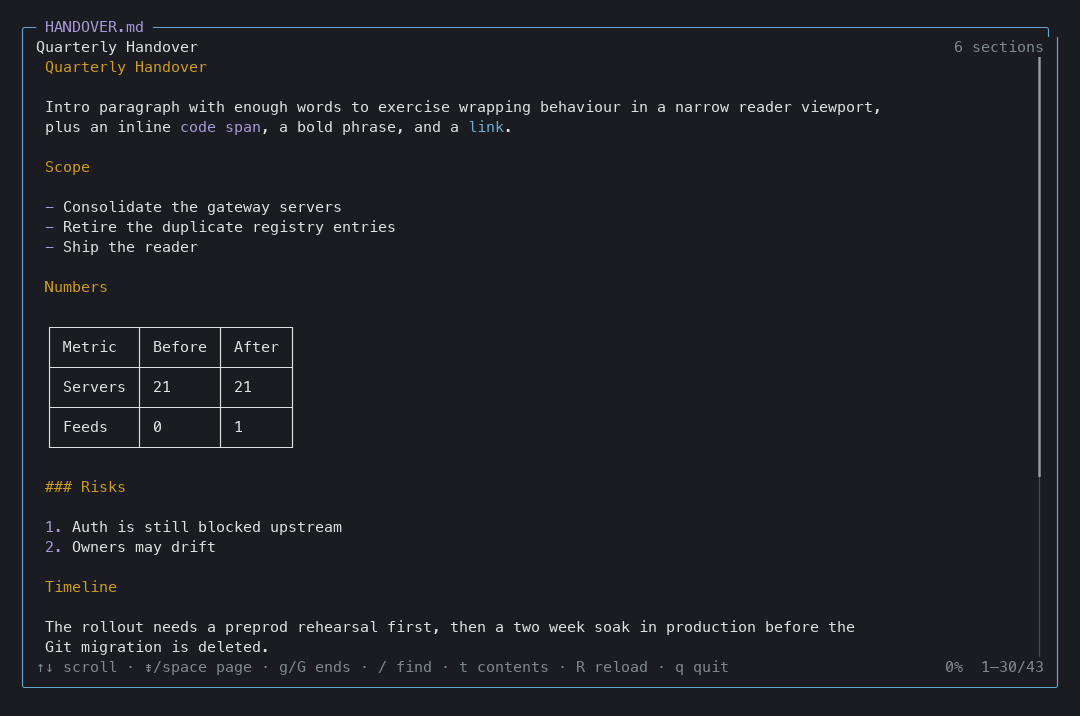The width and height of the screenshot is (1080, 716).
Task: Click the 'space page' footer hint
Action: [198, 666]
